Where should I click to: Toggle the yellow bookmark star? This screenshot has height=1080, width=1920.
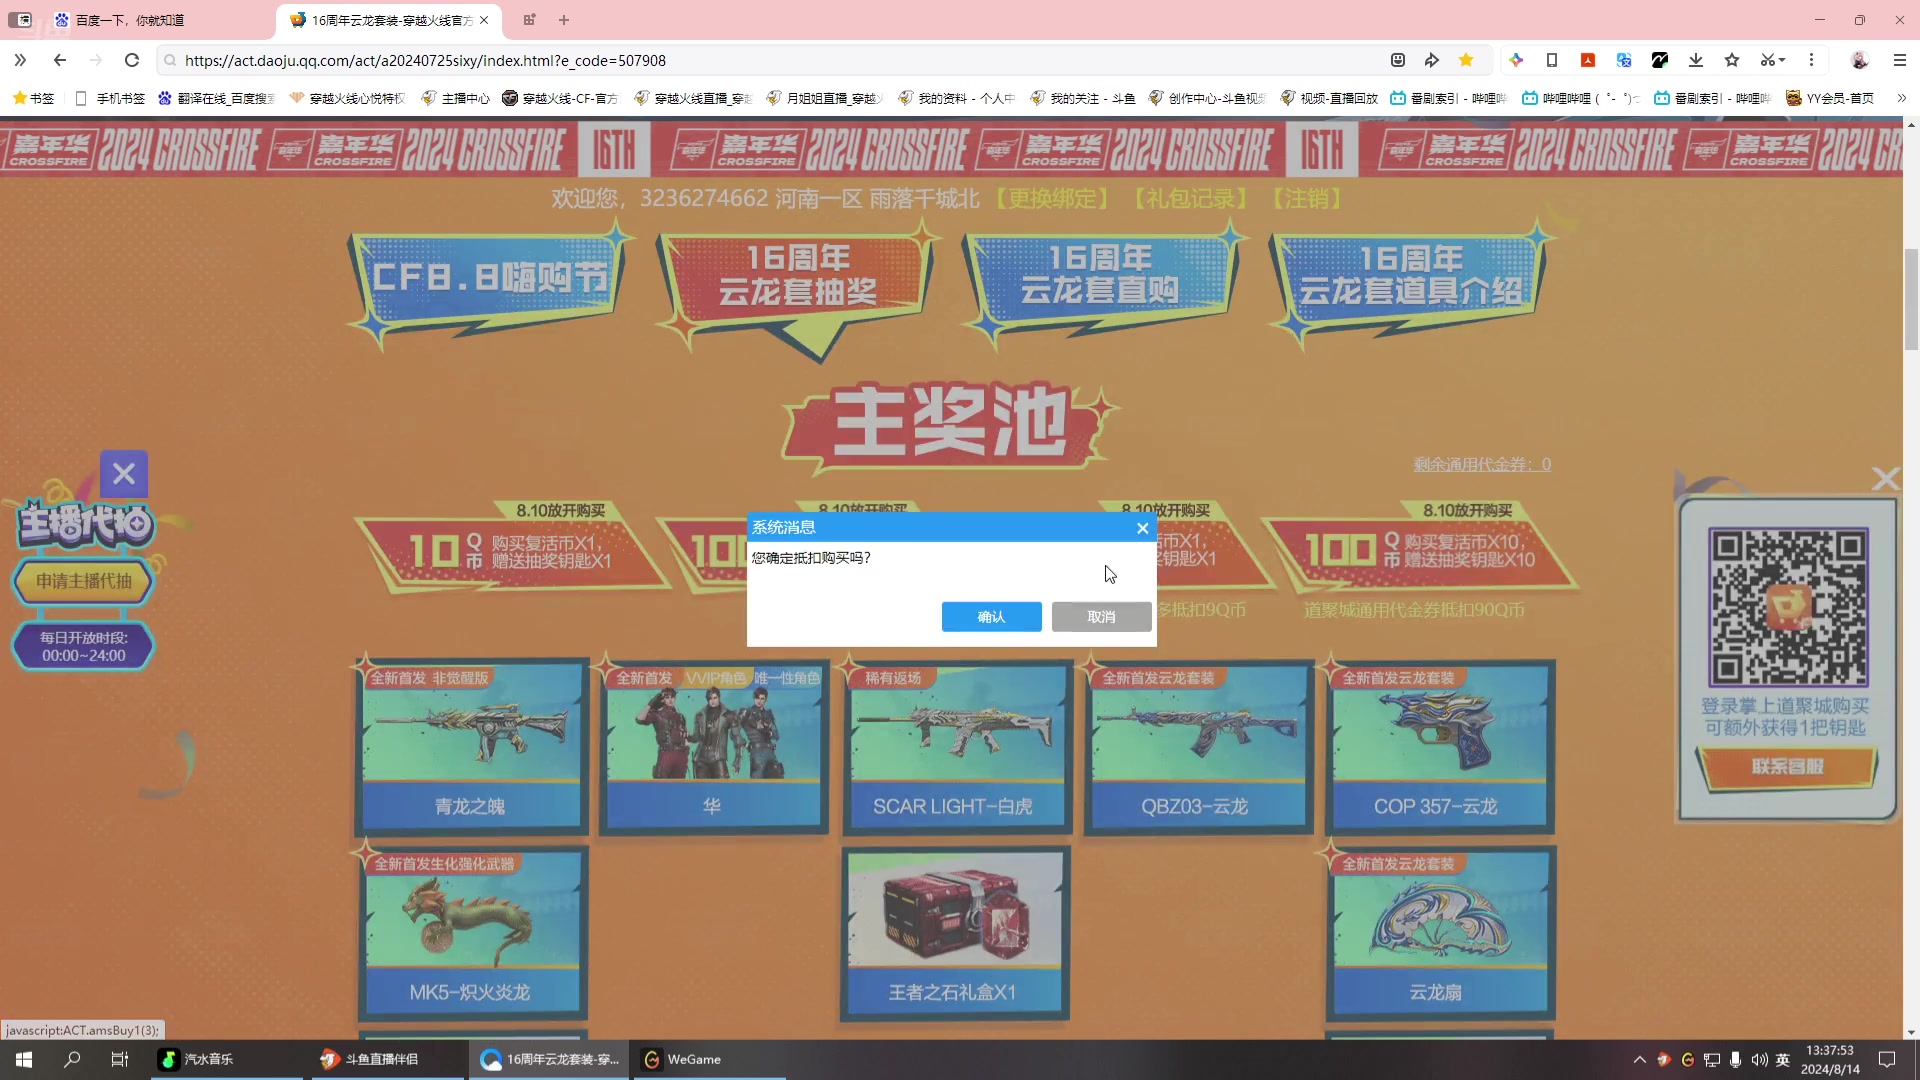click(x=1466, y=60)
